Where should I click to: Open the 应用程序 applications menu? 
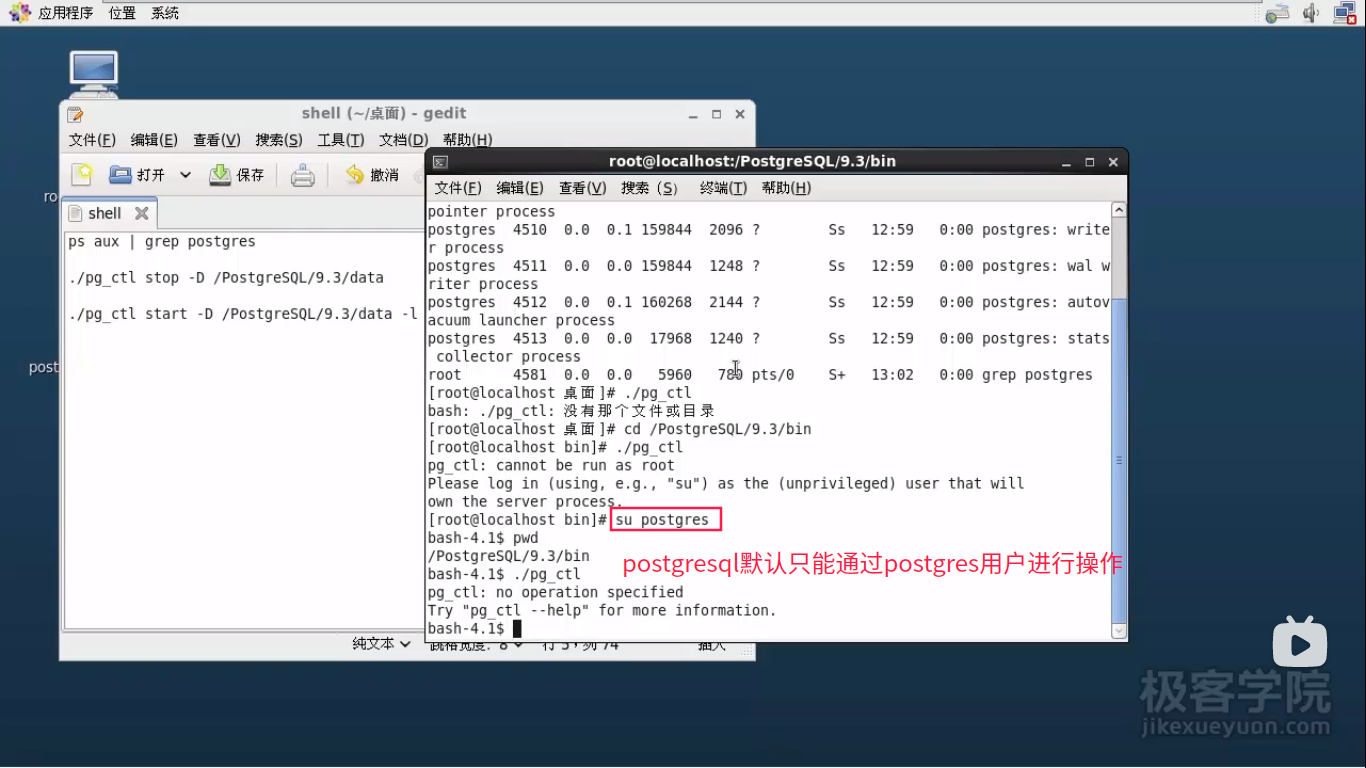coord(65,13)
